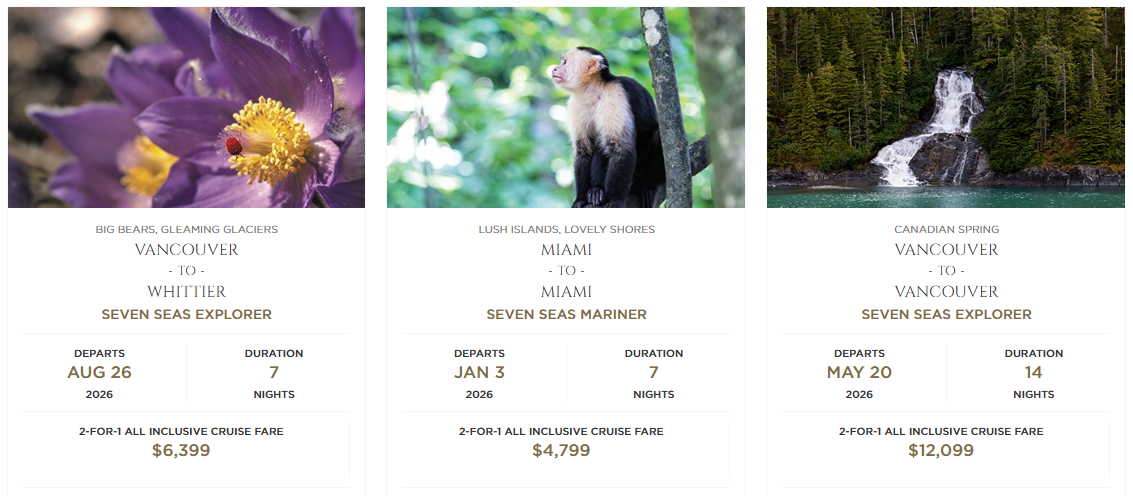View the $4,799 cruise fare

pos(561,450)
